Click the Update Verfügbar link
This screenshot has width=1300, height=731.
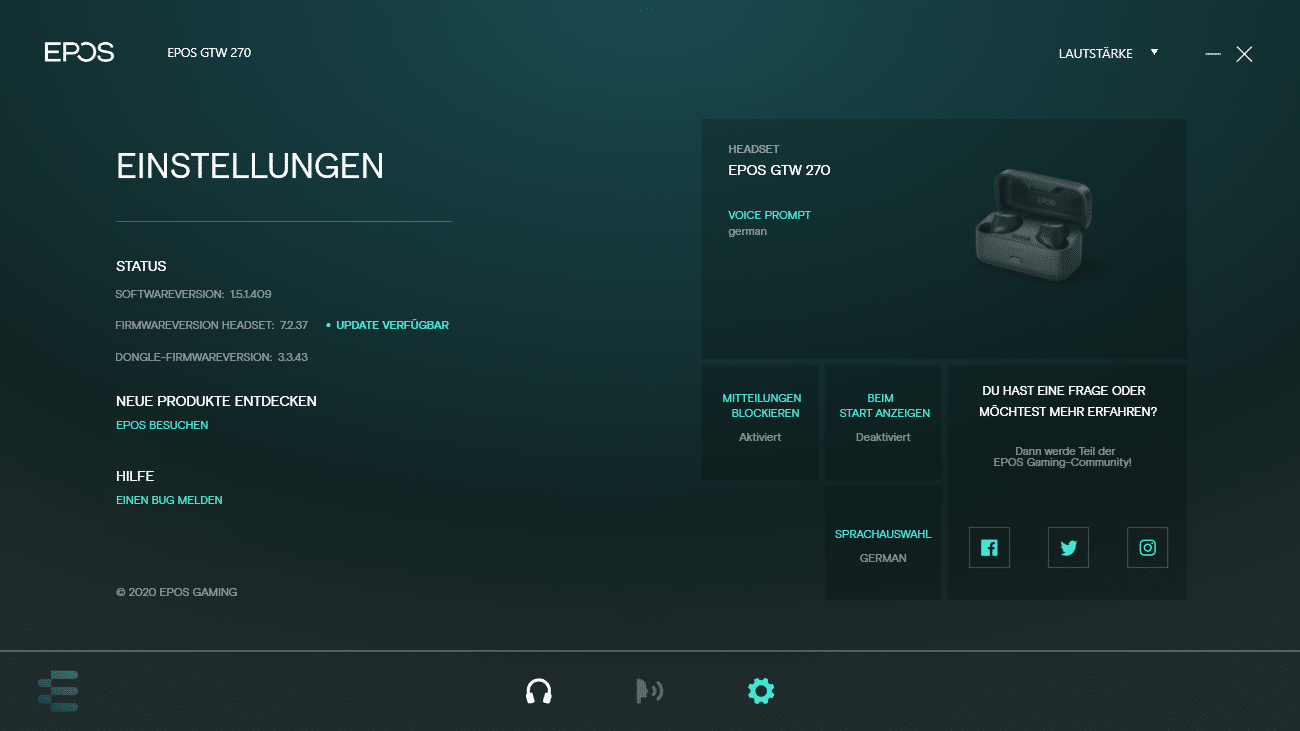point(392,326)
